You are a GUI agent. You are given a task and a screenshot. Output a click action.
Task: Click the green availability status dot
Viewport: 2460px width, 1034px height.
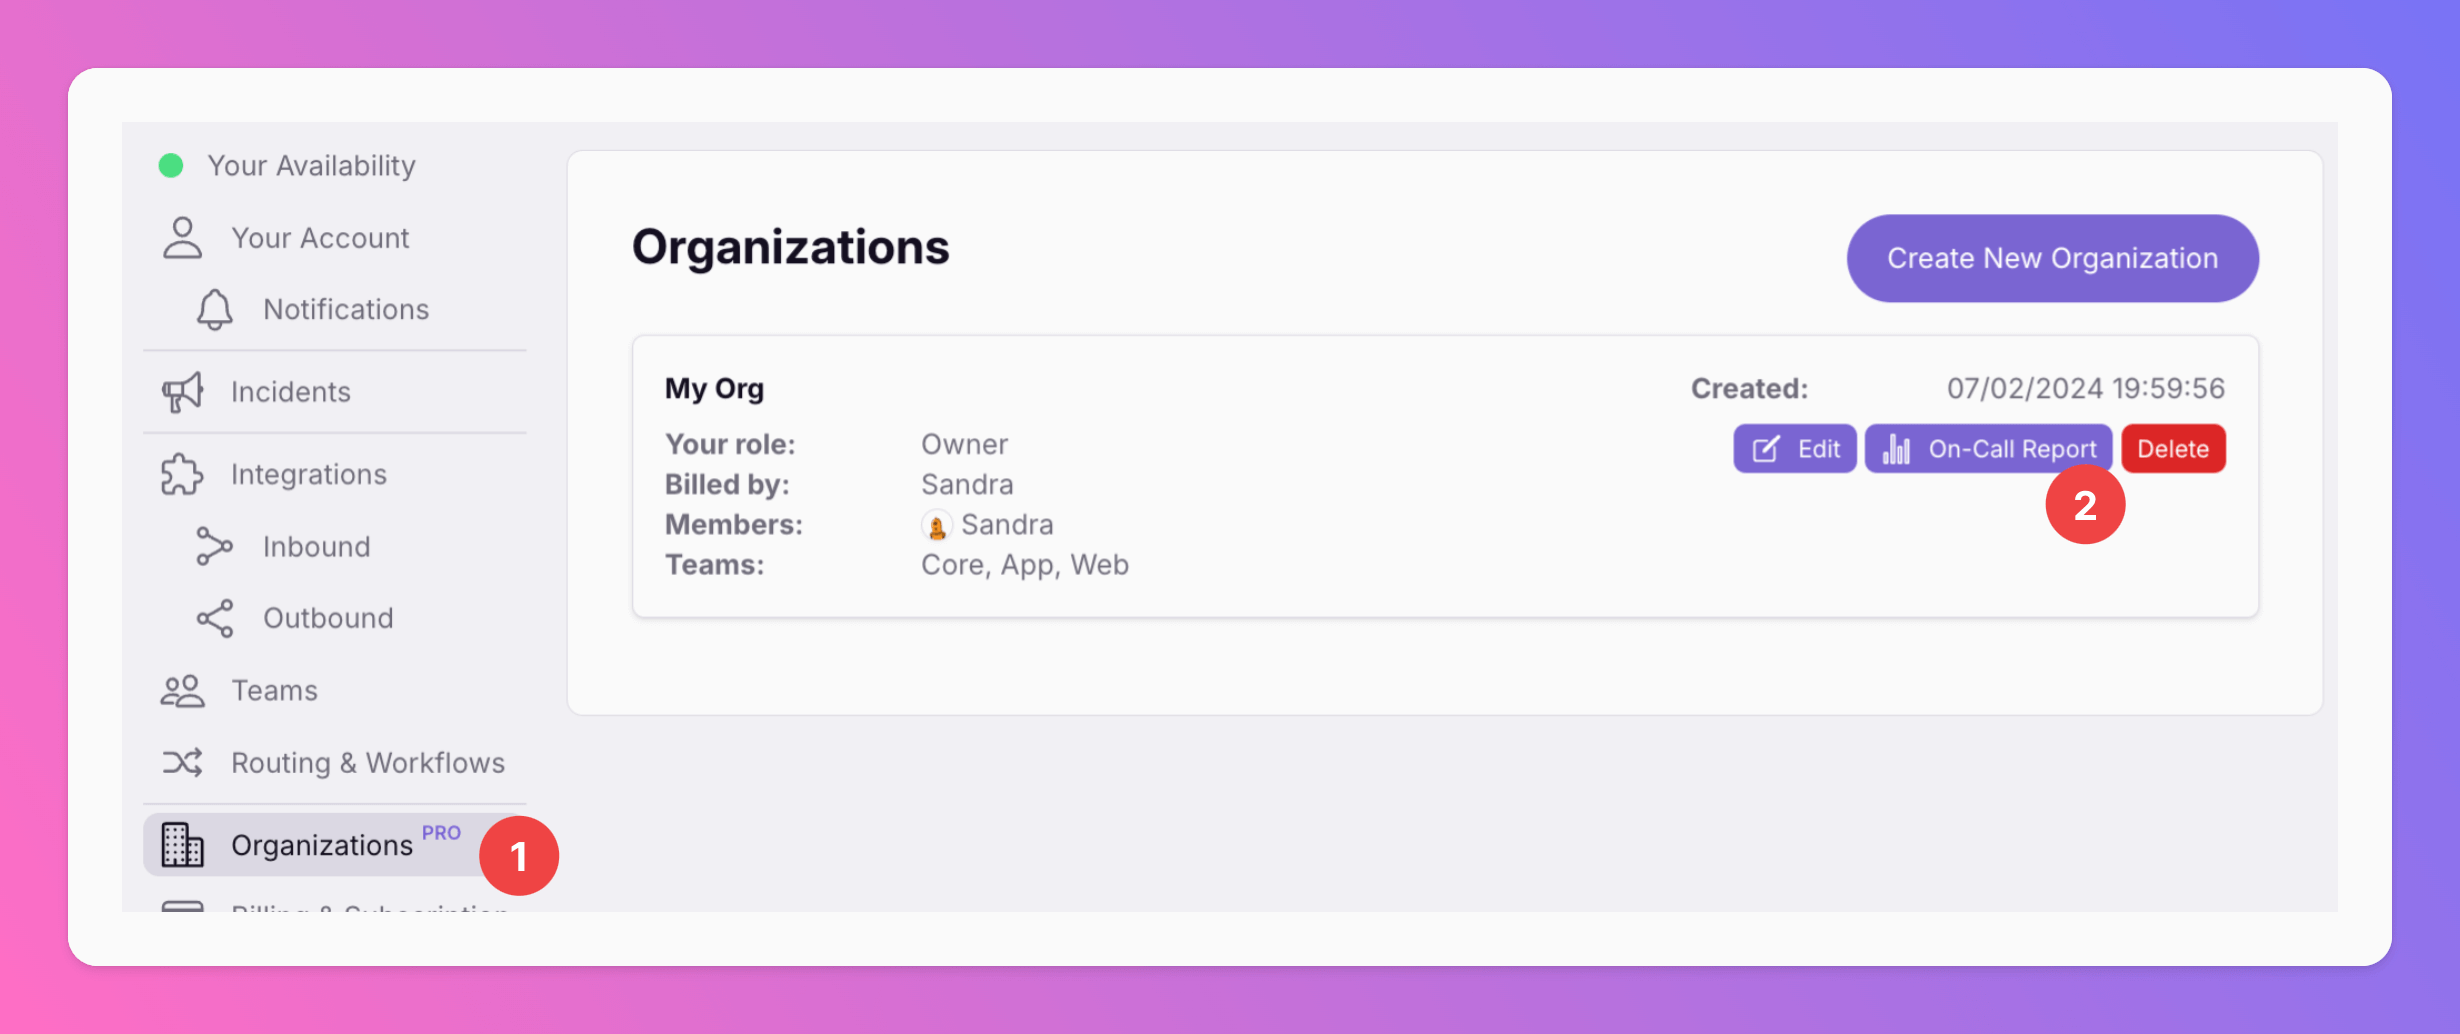point(171,165)
